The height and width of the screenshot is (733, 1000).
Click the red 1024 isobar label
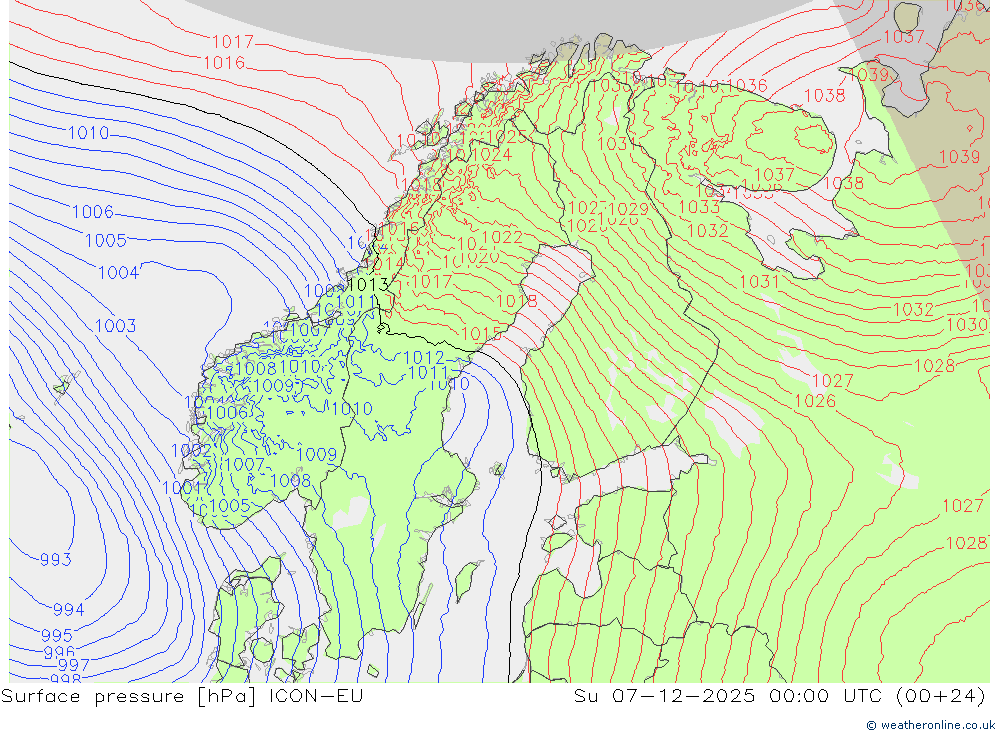coord(492,154)
